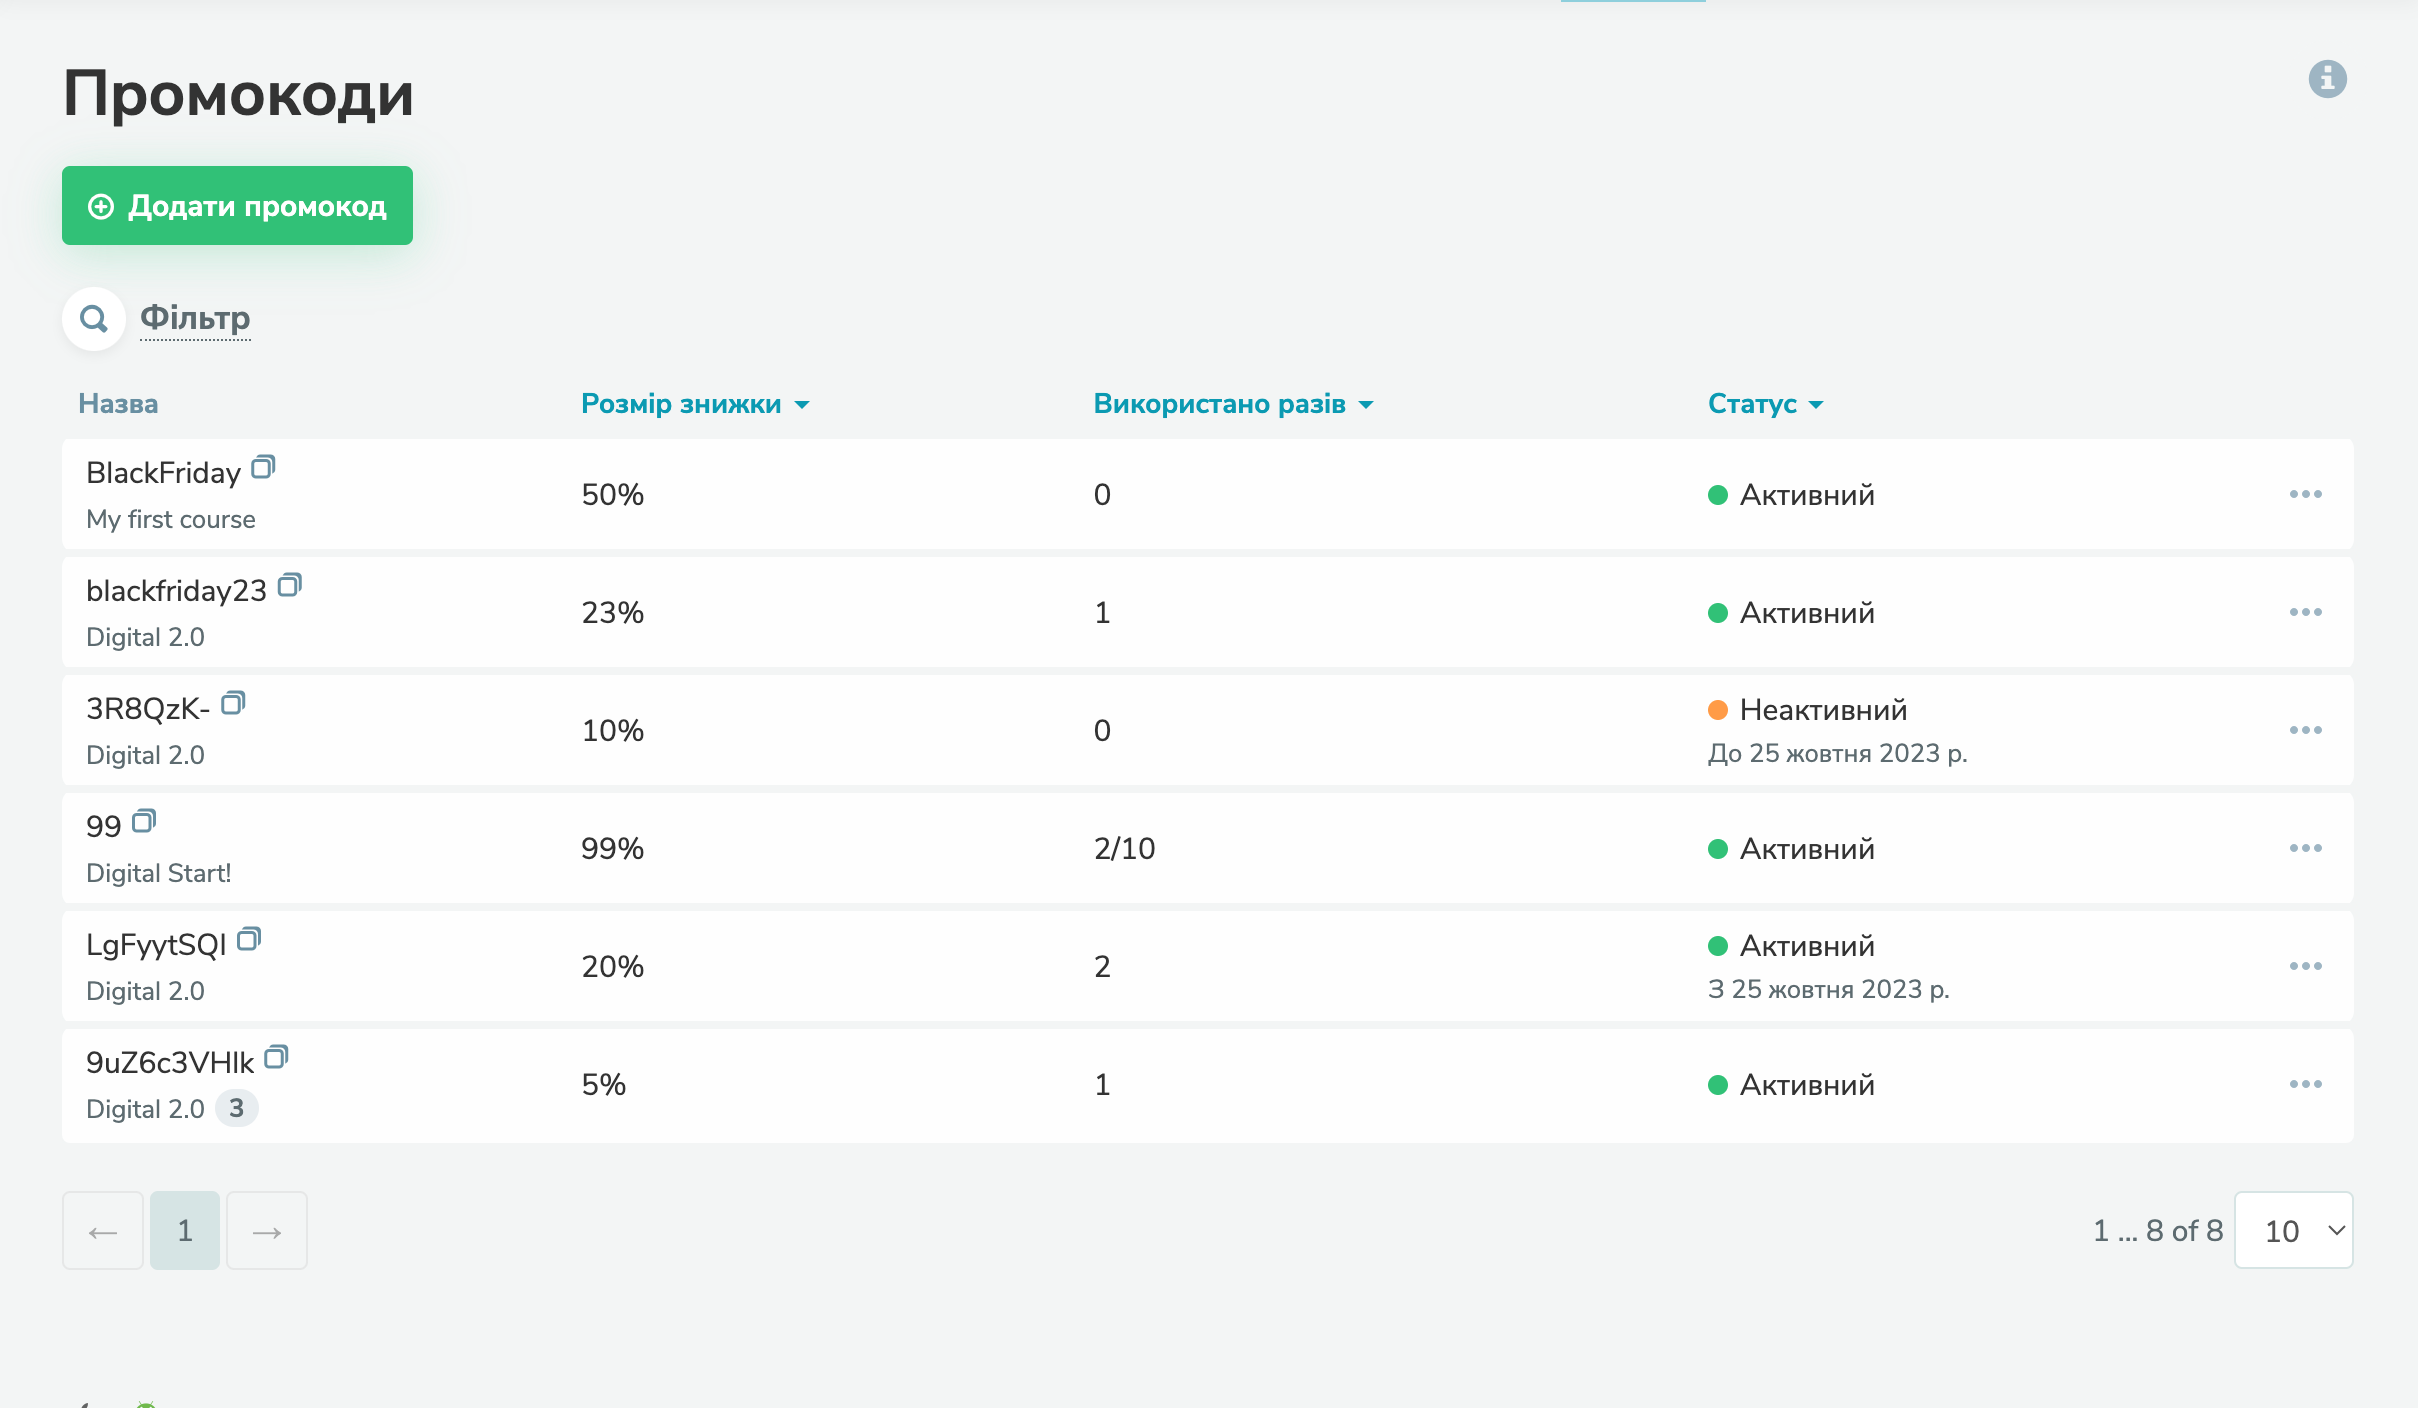Click the search magnifier icon
The width and height of the screenshot is (2418, 1408).
tap(94, 319)
